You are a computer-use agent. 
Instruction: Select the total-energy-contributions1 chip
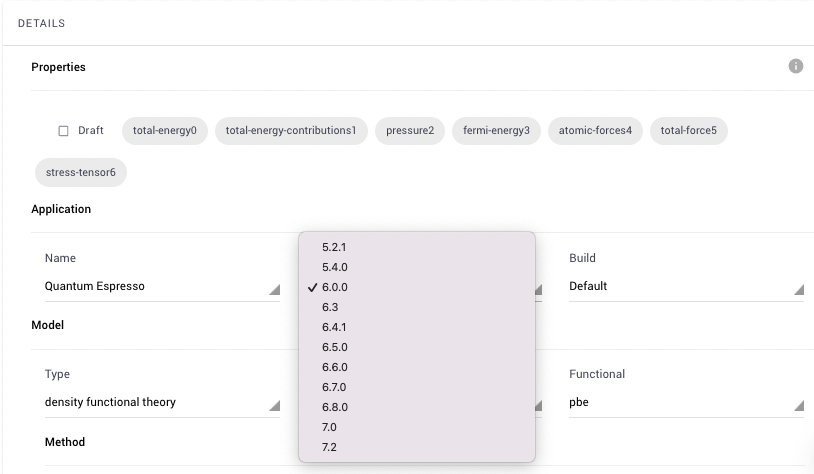pyautogui.click(x=291, y=130)
